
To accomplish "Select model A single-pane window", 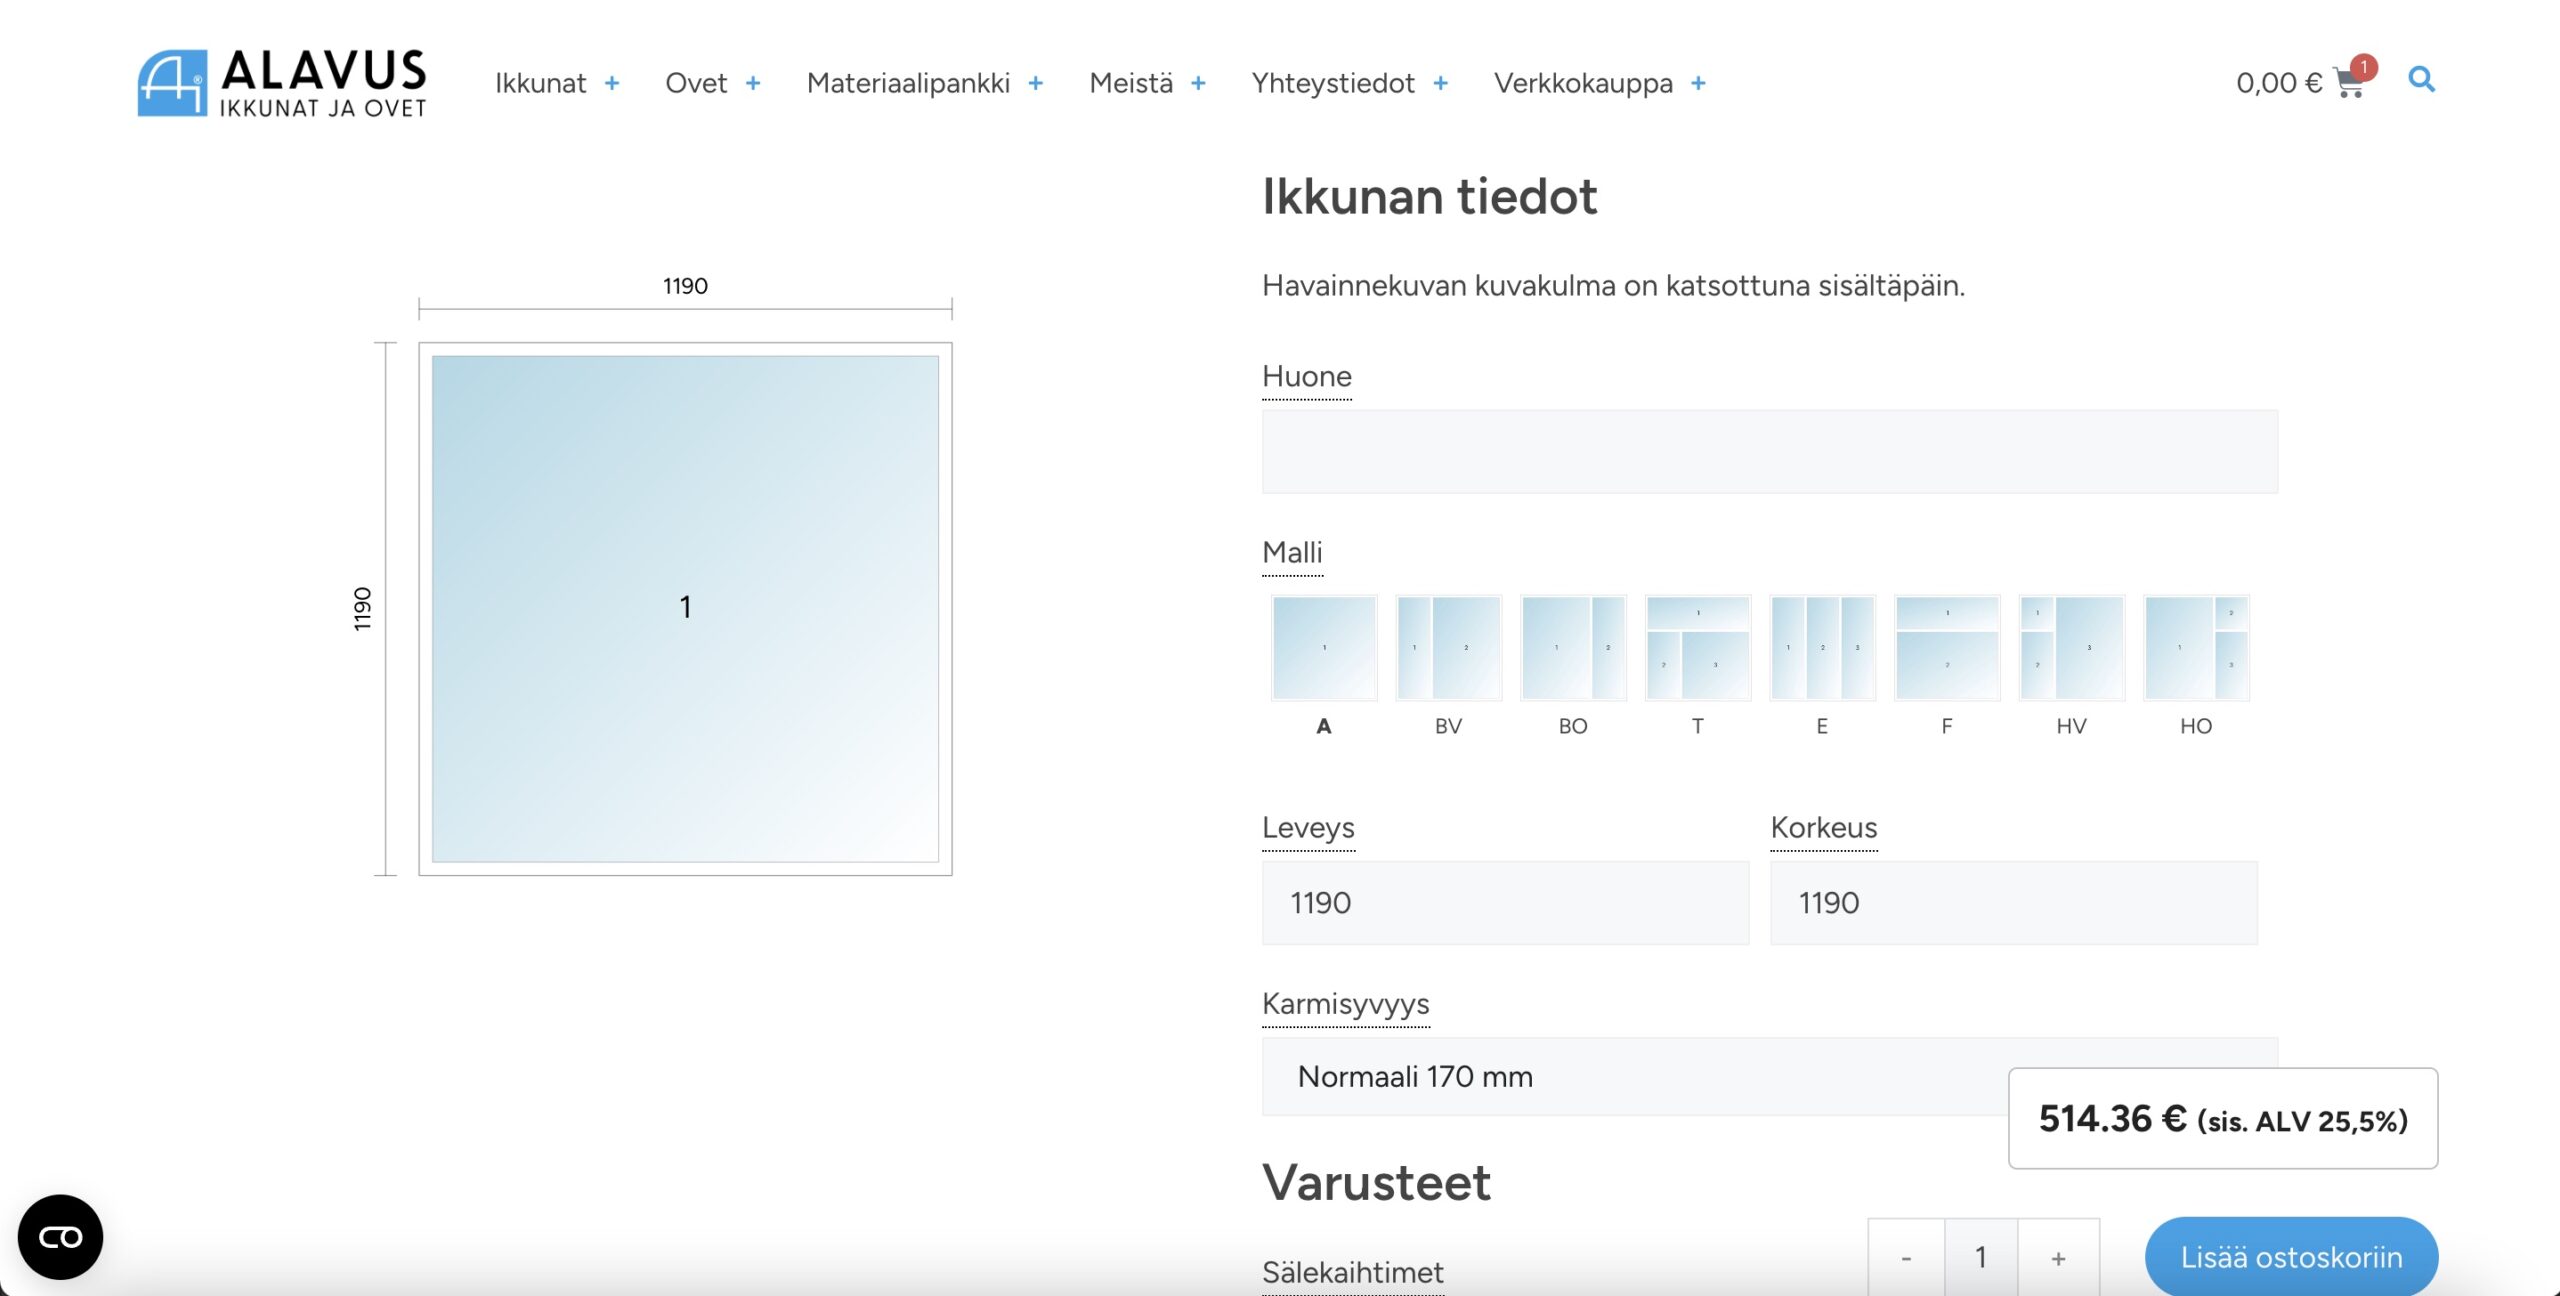I will point(1324,648).
